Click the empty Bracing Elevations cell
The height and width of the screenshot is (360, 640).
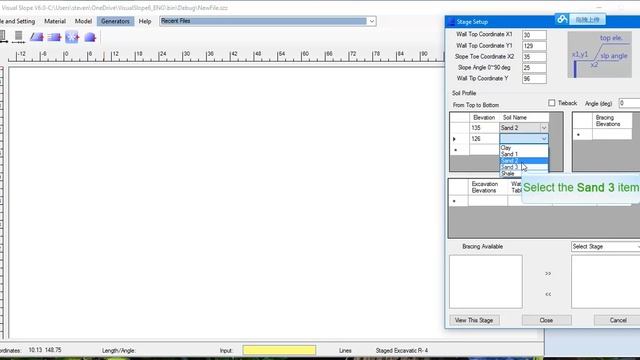click(x=611, y=134)
